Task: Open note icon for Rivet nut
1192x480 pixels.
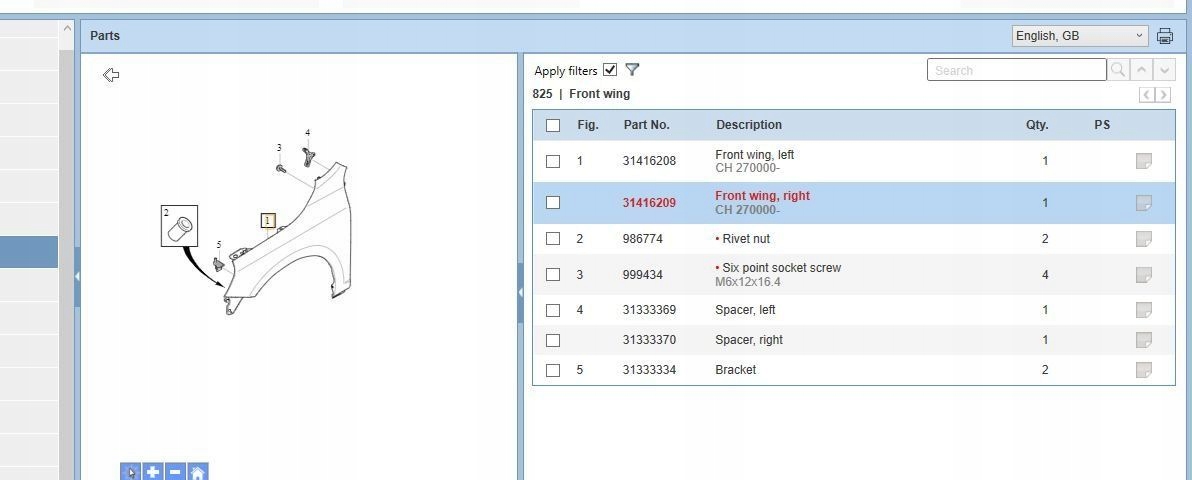Action: [x=1143, y=239]
